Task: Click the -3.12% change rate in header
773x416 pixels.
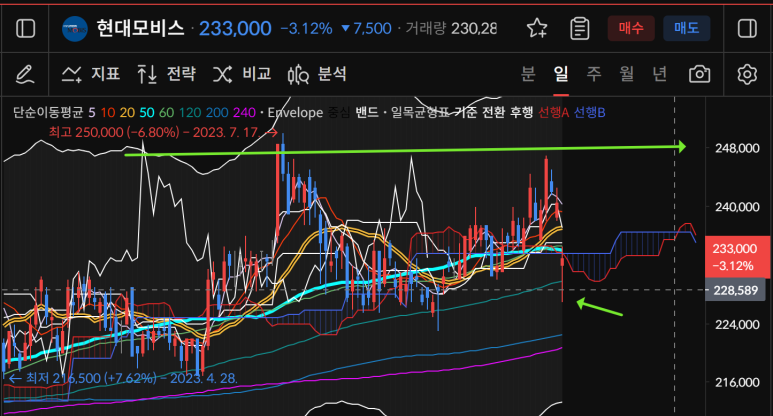Action: click(307, 29)
